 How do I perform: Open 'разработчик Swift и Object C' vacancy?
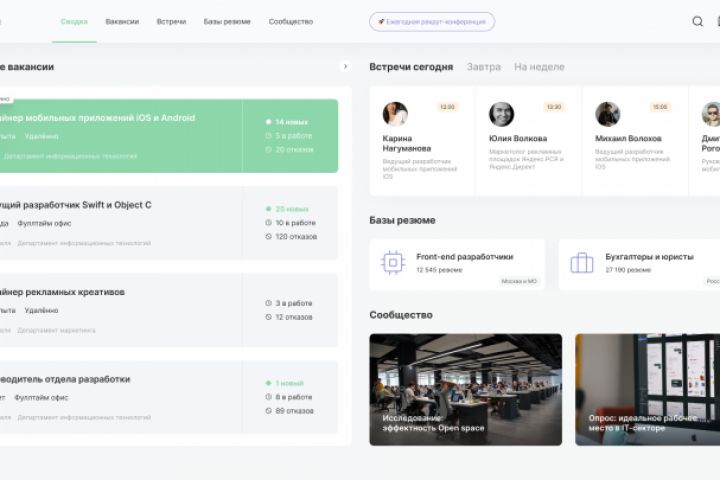click(x=75, y=205)
